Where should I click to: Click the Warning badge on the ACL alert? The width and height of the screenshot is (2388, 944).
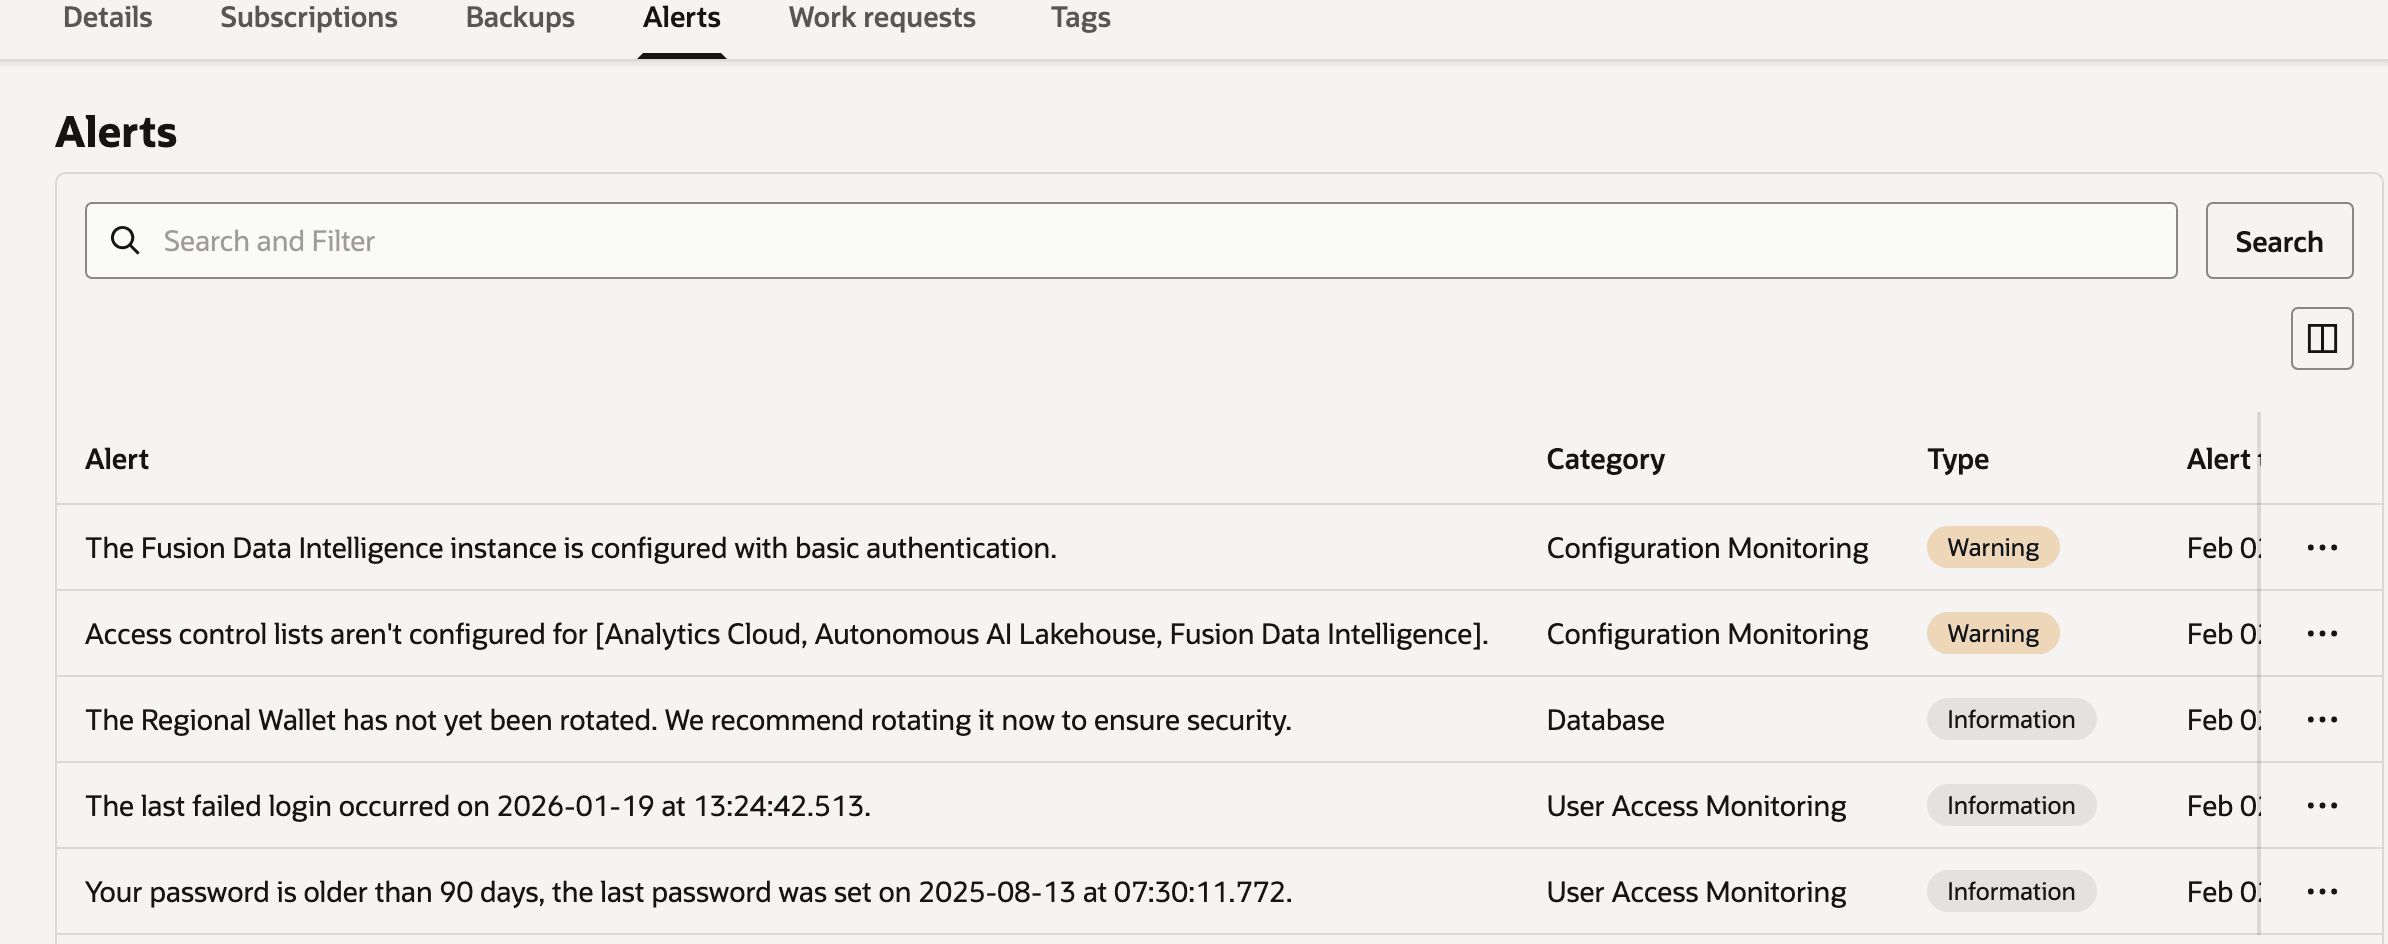coord(1992,632)
